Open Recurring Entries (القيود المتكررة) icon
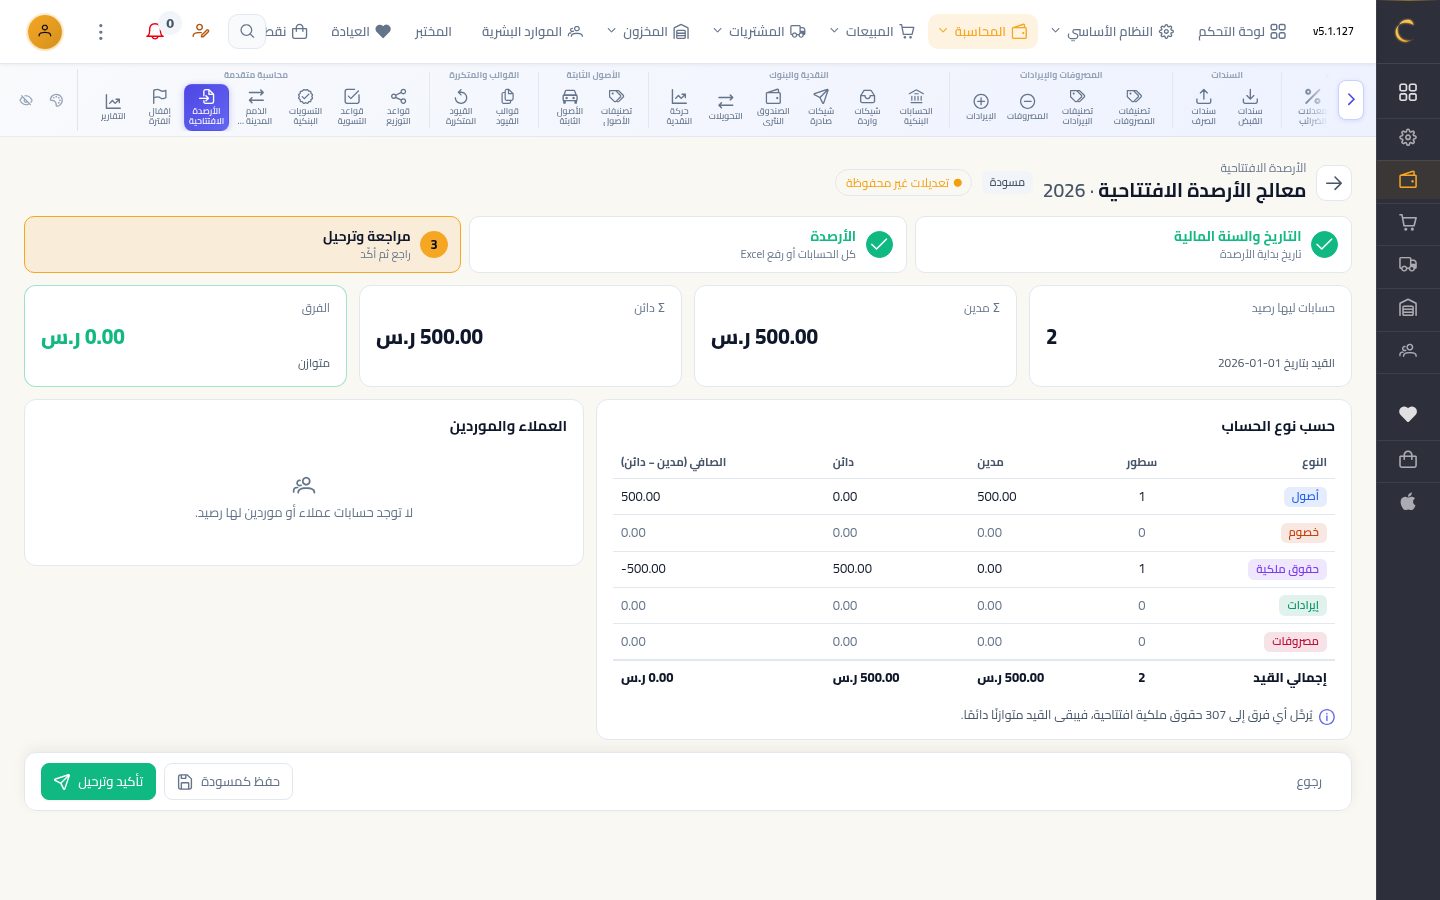Viewport: 1440px width, 900px height. coord(461,106)
